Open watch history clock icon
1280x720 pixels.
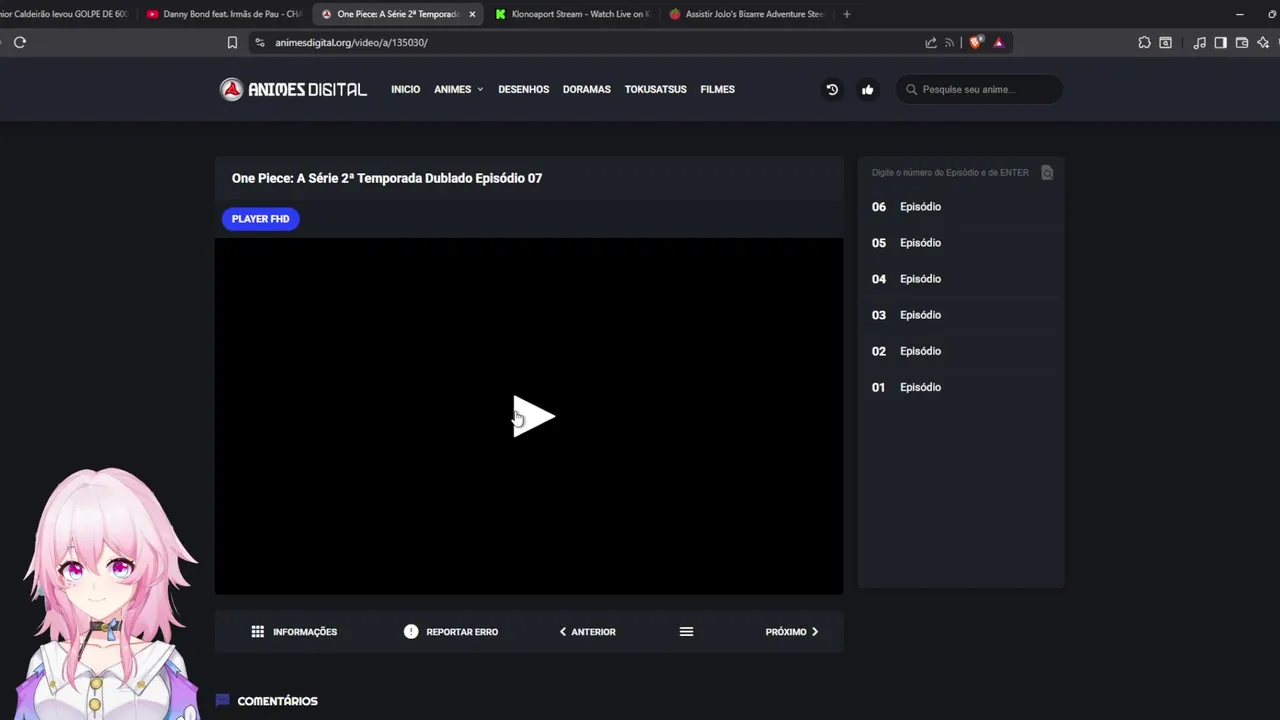pyautogui.click(x=832, y=89)
